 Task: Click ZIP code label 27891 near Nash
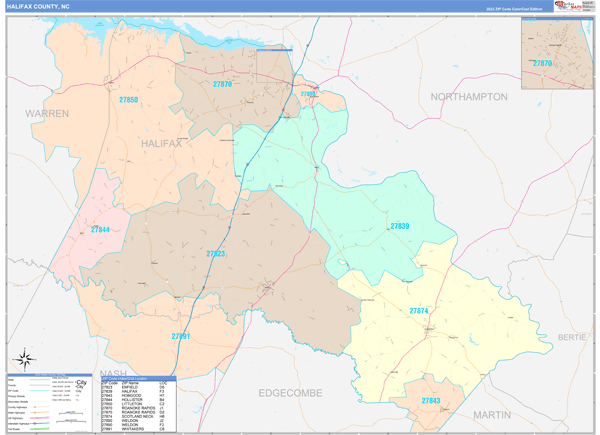pos(181,337)
